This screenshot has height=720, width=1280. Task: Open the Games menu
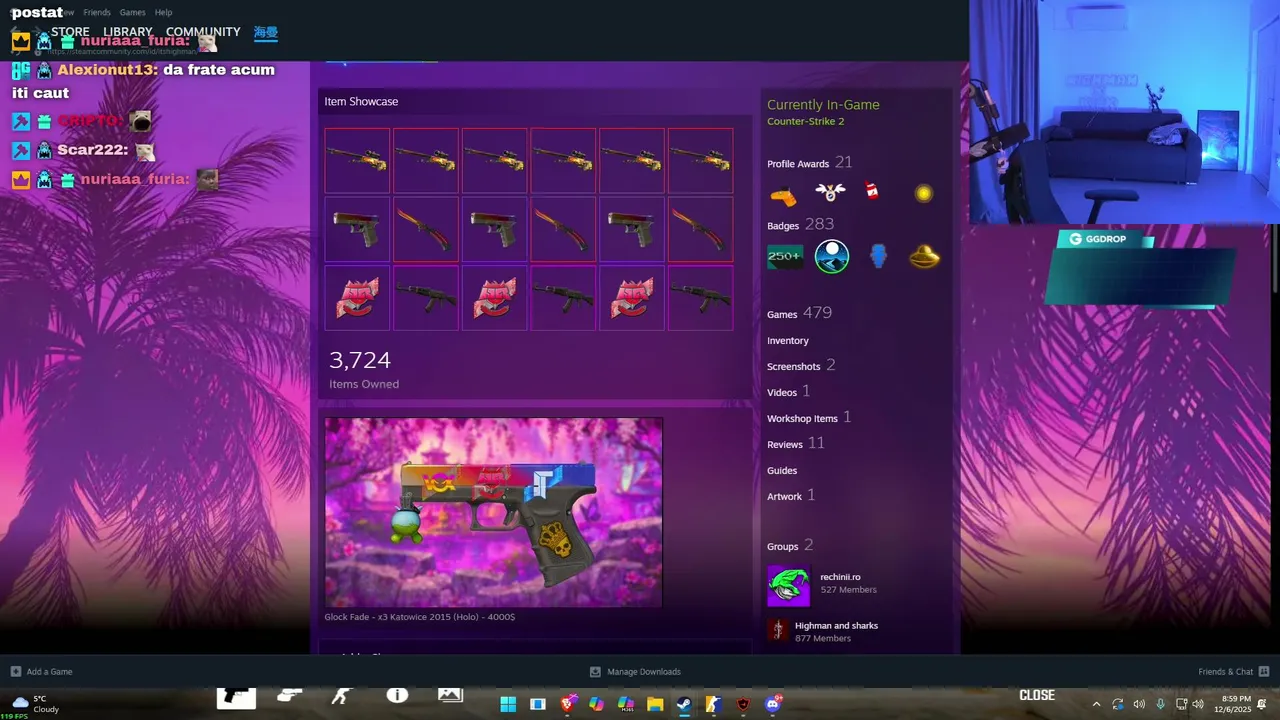(132, 12)
